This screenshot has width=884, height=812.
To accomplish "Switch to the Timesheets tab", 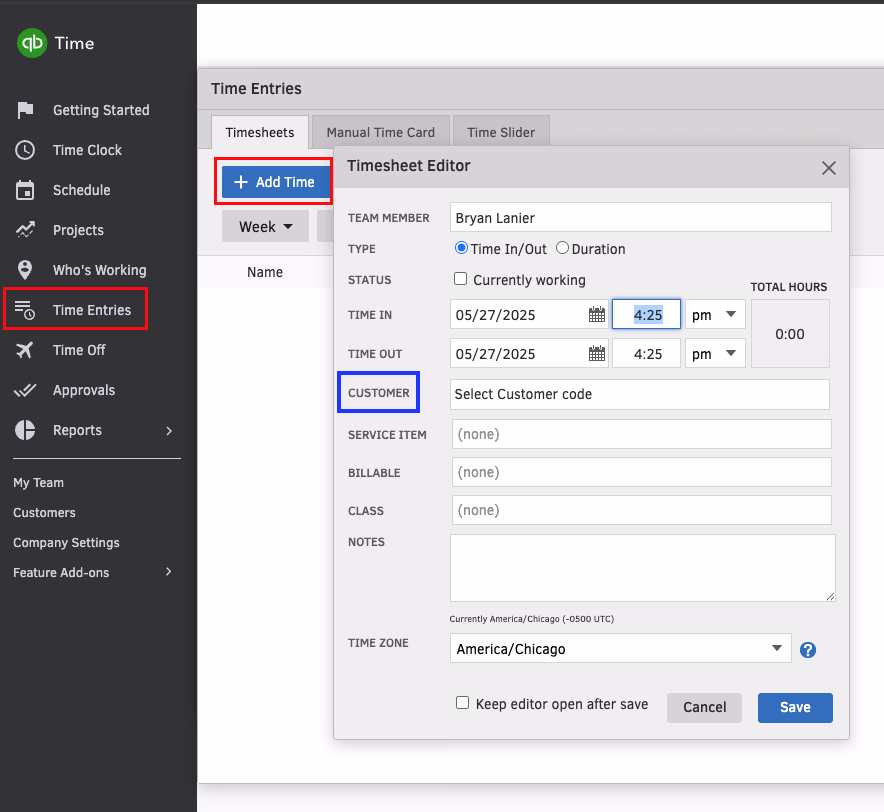I will 260,133.
